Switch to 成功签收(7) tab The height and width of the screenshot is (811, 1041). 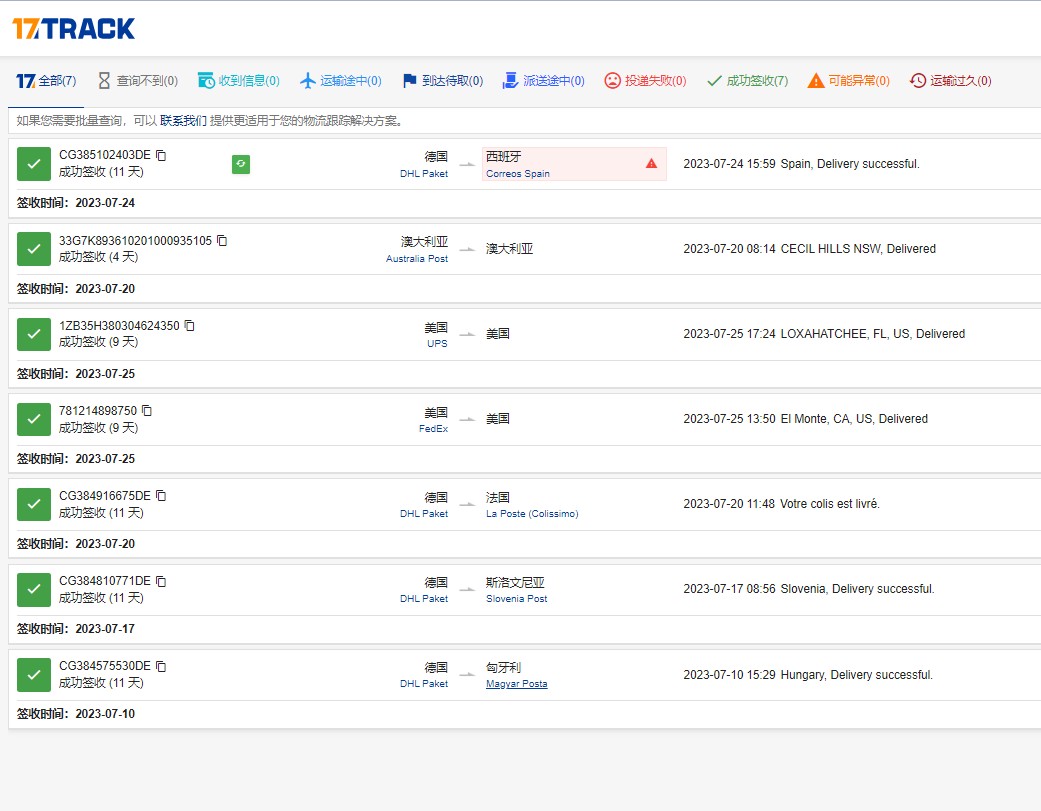pyautogui.click(x=747, y=81)
